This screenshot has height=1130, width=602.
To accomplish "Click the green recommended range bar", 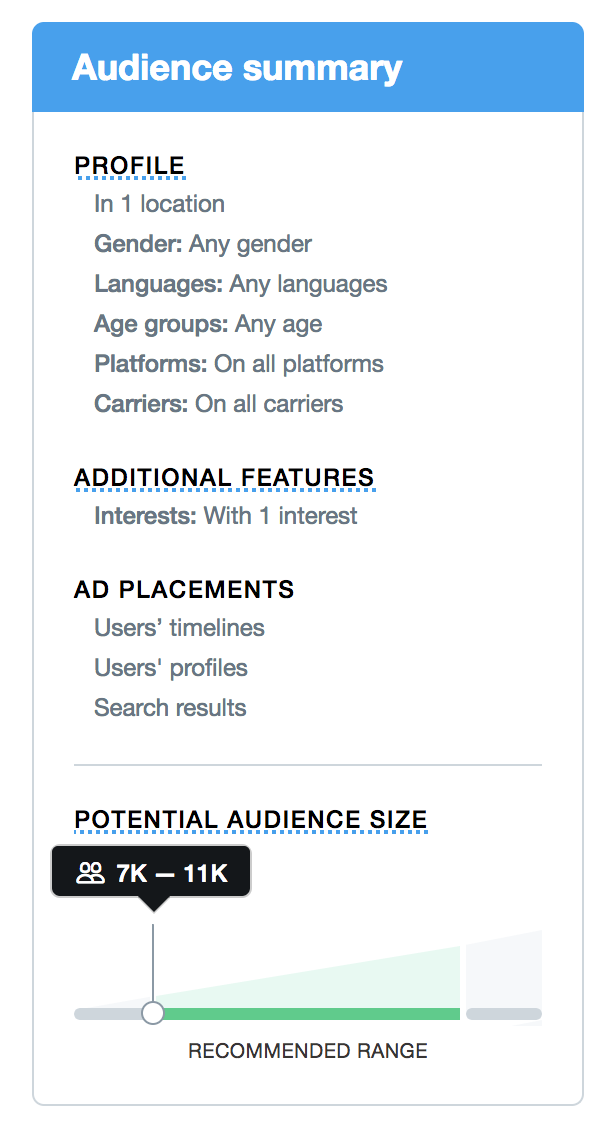I will click(310, 1014).
